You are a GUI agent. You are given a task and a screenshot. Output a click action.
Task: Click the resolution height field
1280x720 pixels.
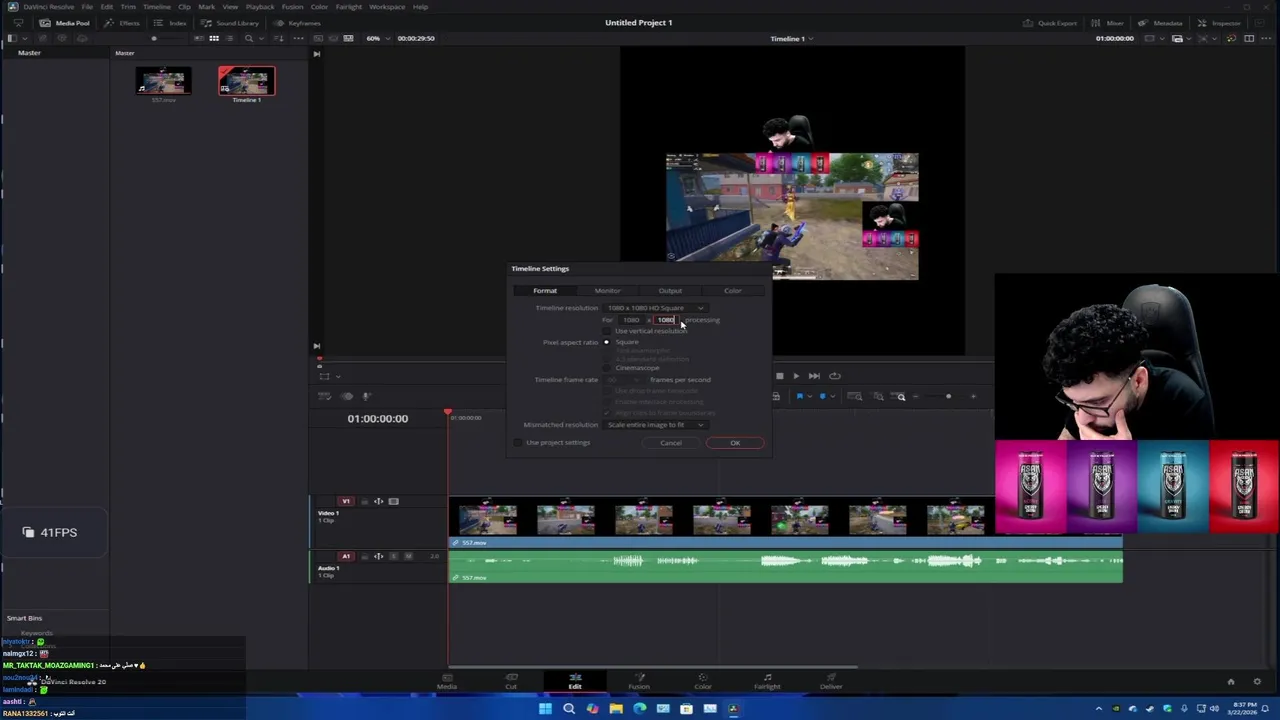[665, 320]
